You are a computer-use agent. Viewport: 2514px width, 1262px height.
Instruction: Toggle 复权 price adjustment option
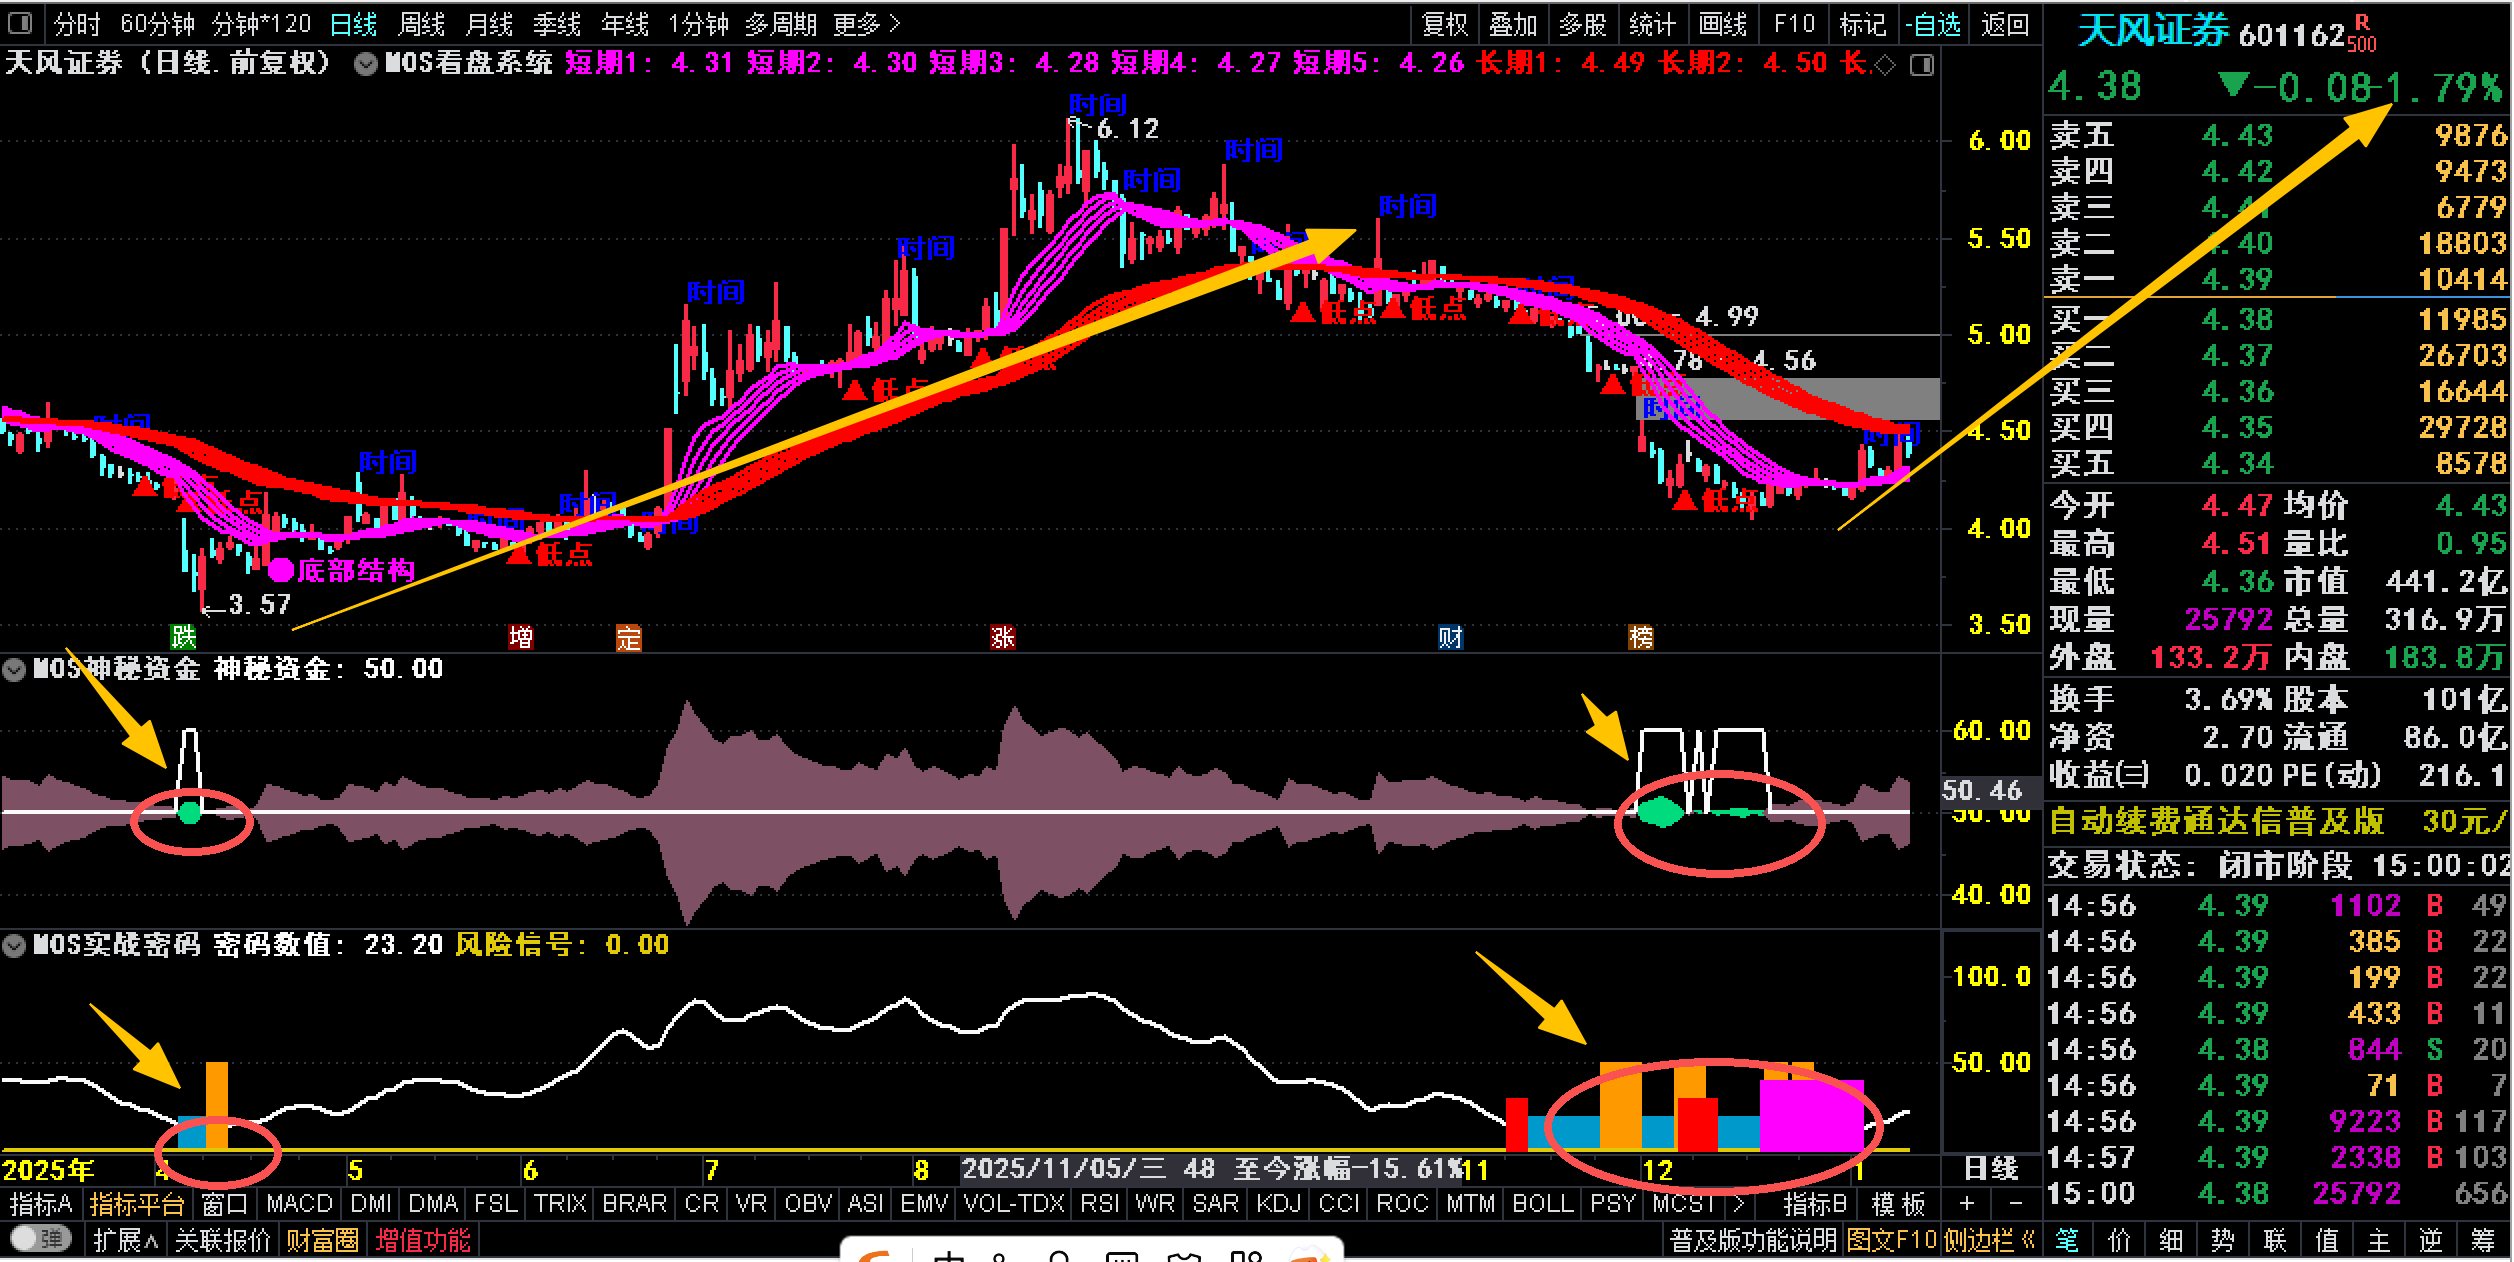coord(1444,23)
